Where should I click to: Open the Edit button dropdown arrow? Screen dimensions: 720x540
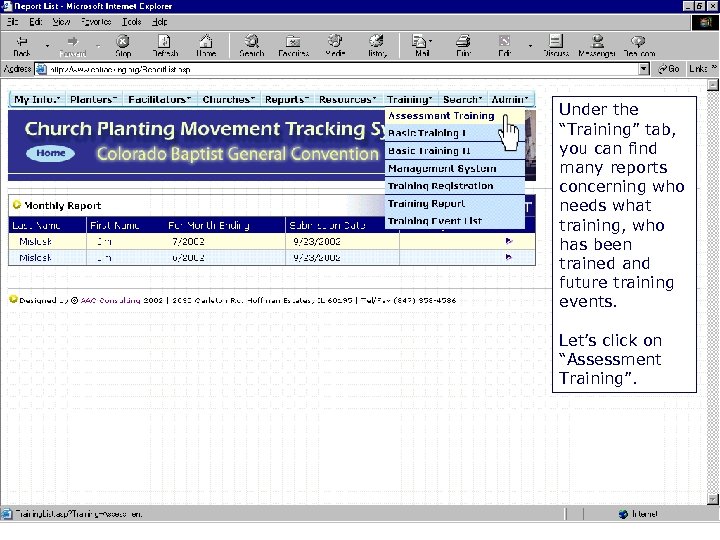pyautogui.click(x=530, y=46)
